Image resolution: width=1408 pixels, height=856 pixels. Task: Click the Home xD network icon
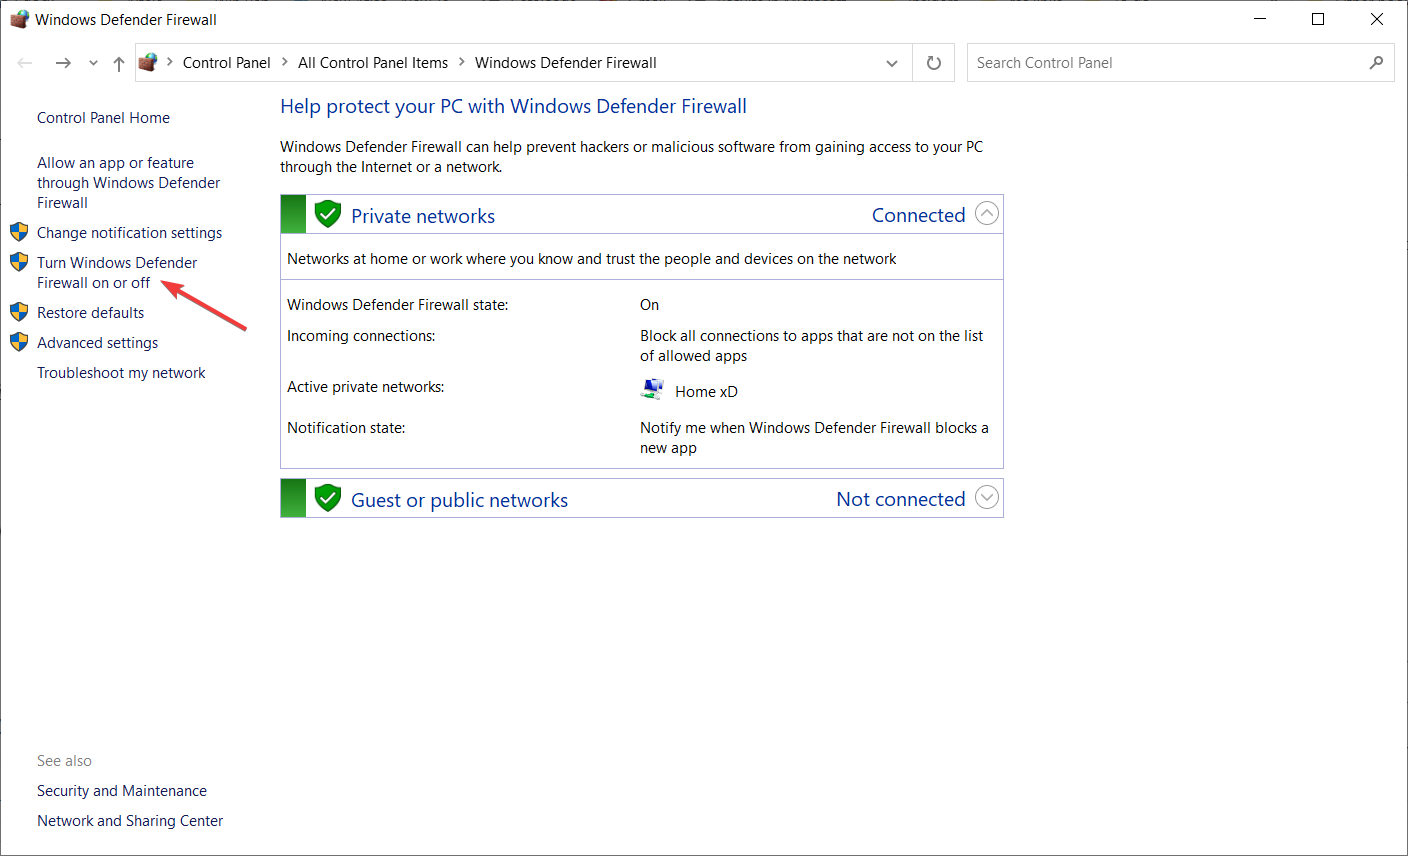tap(653, 389)
